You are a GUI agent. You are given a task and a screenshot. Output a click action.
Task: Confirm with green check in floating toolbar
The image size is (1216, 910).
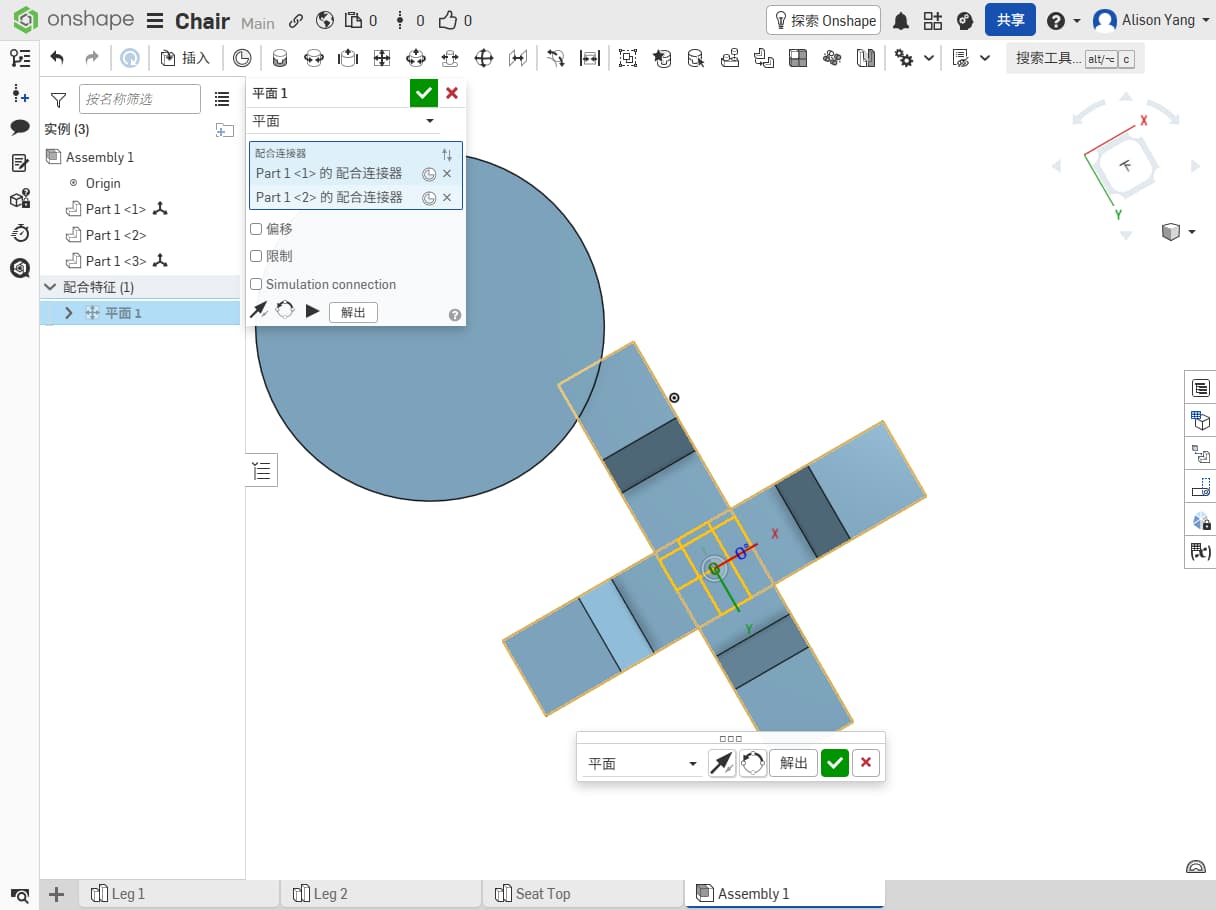tap(835, 764)
